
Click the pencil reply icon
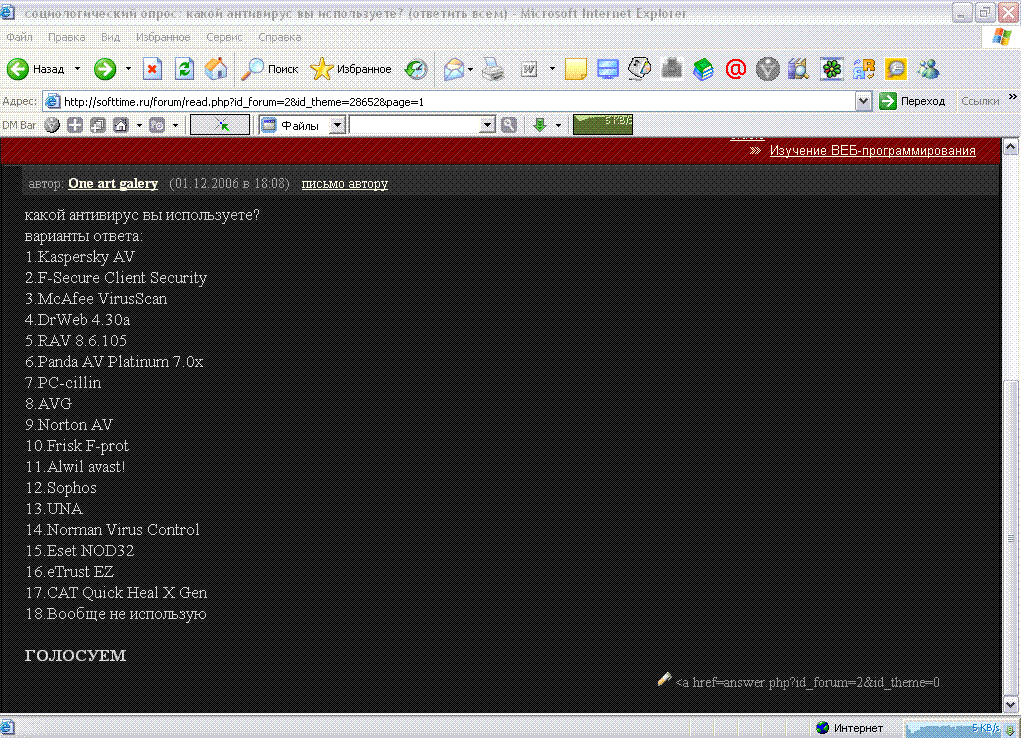[x=664, y=679]
